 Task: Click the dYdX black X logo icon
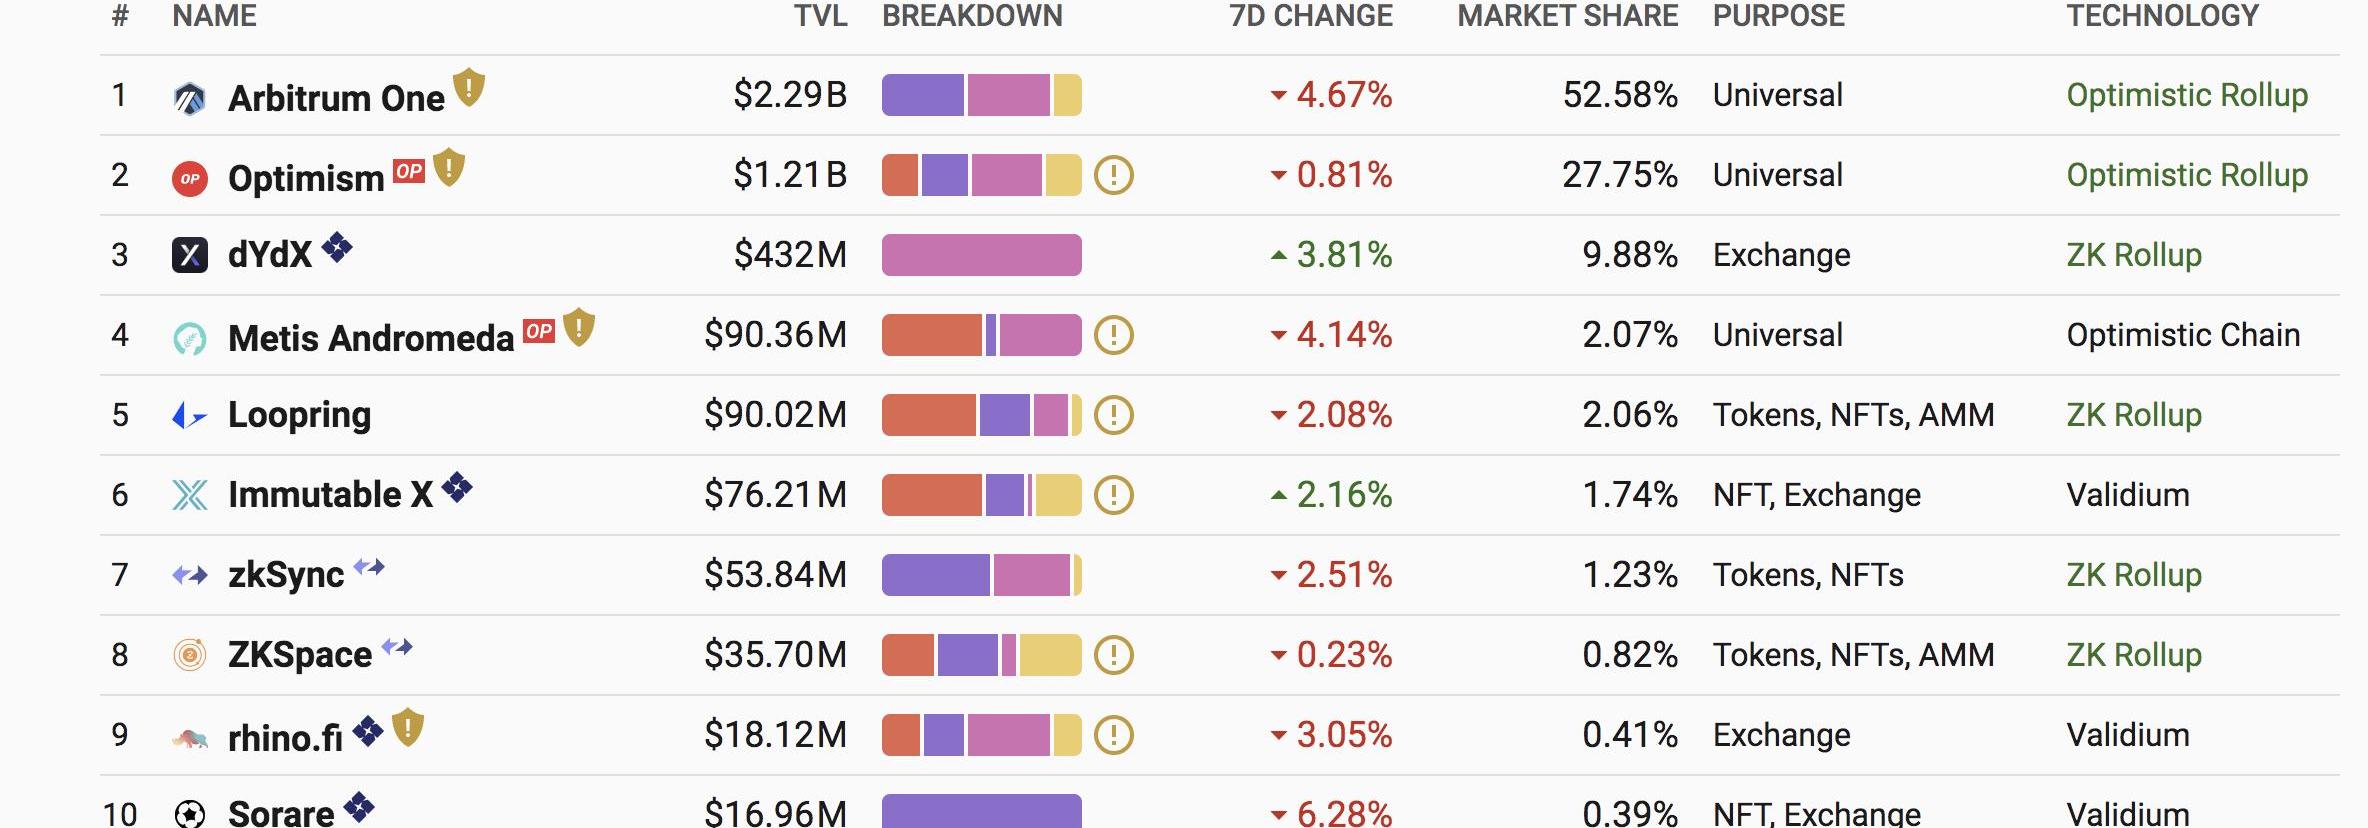pos(189,255)
